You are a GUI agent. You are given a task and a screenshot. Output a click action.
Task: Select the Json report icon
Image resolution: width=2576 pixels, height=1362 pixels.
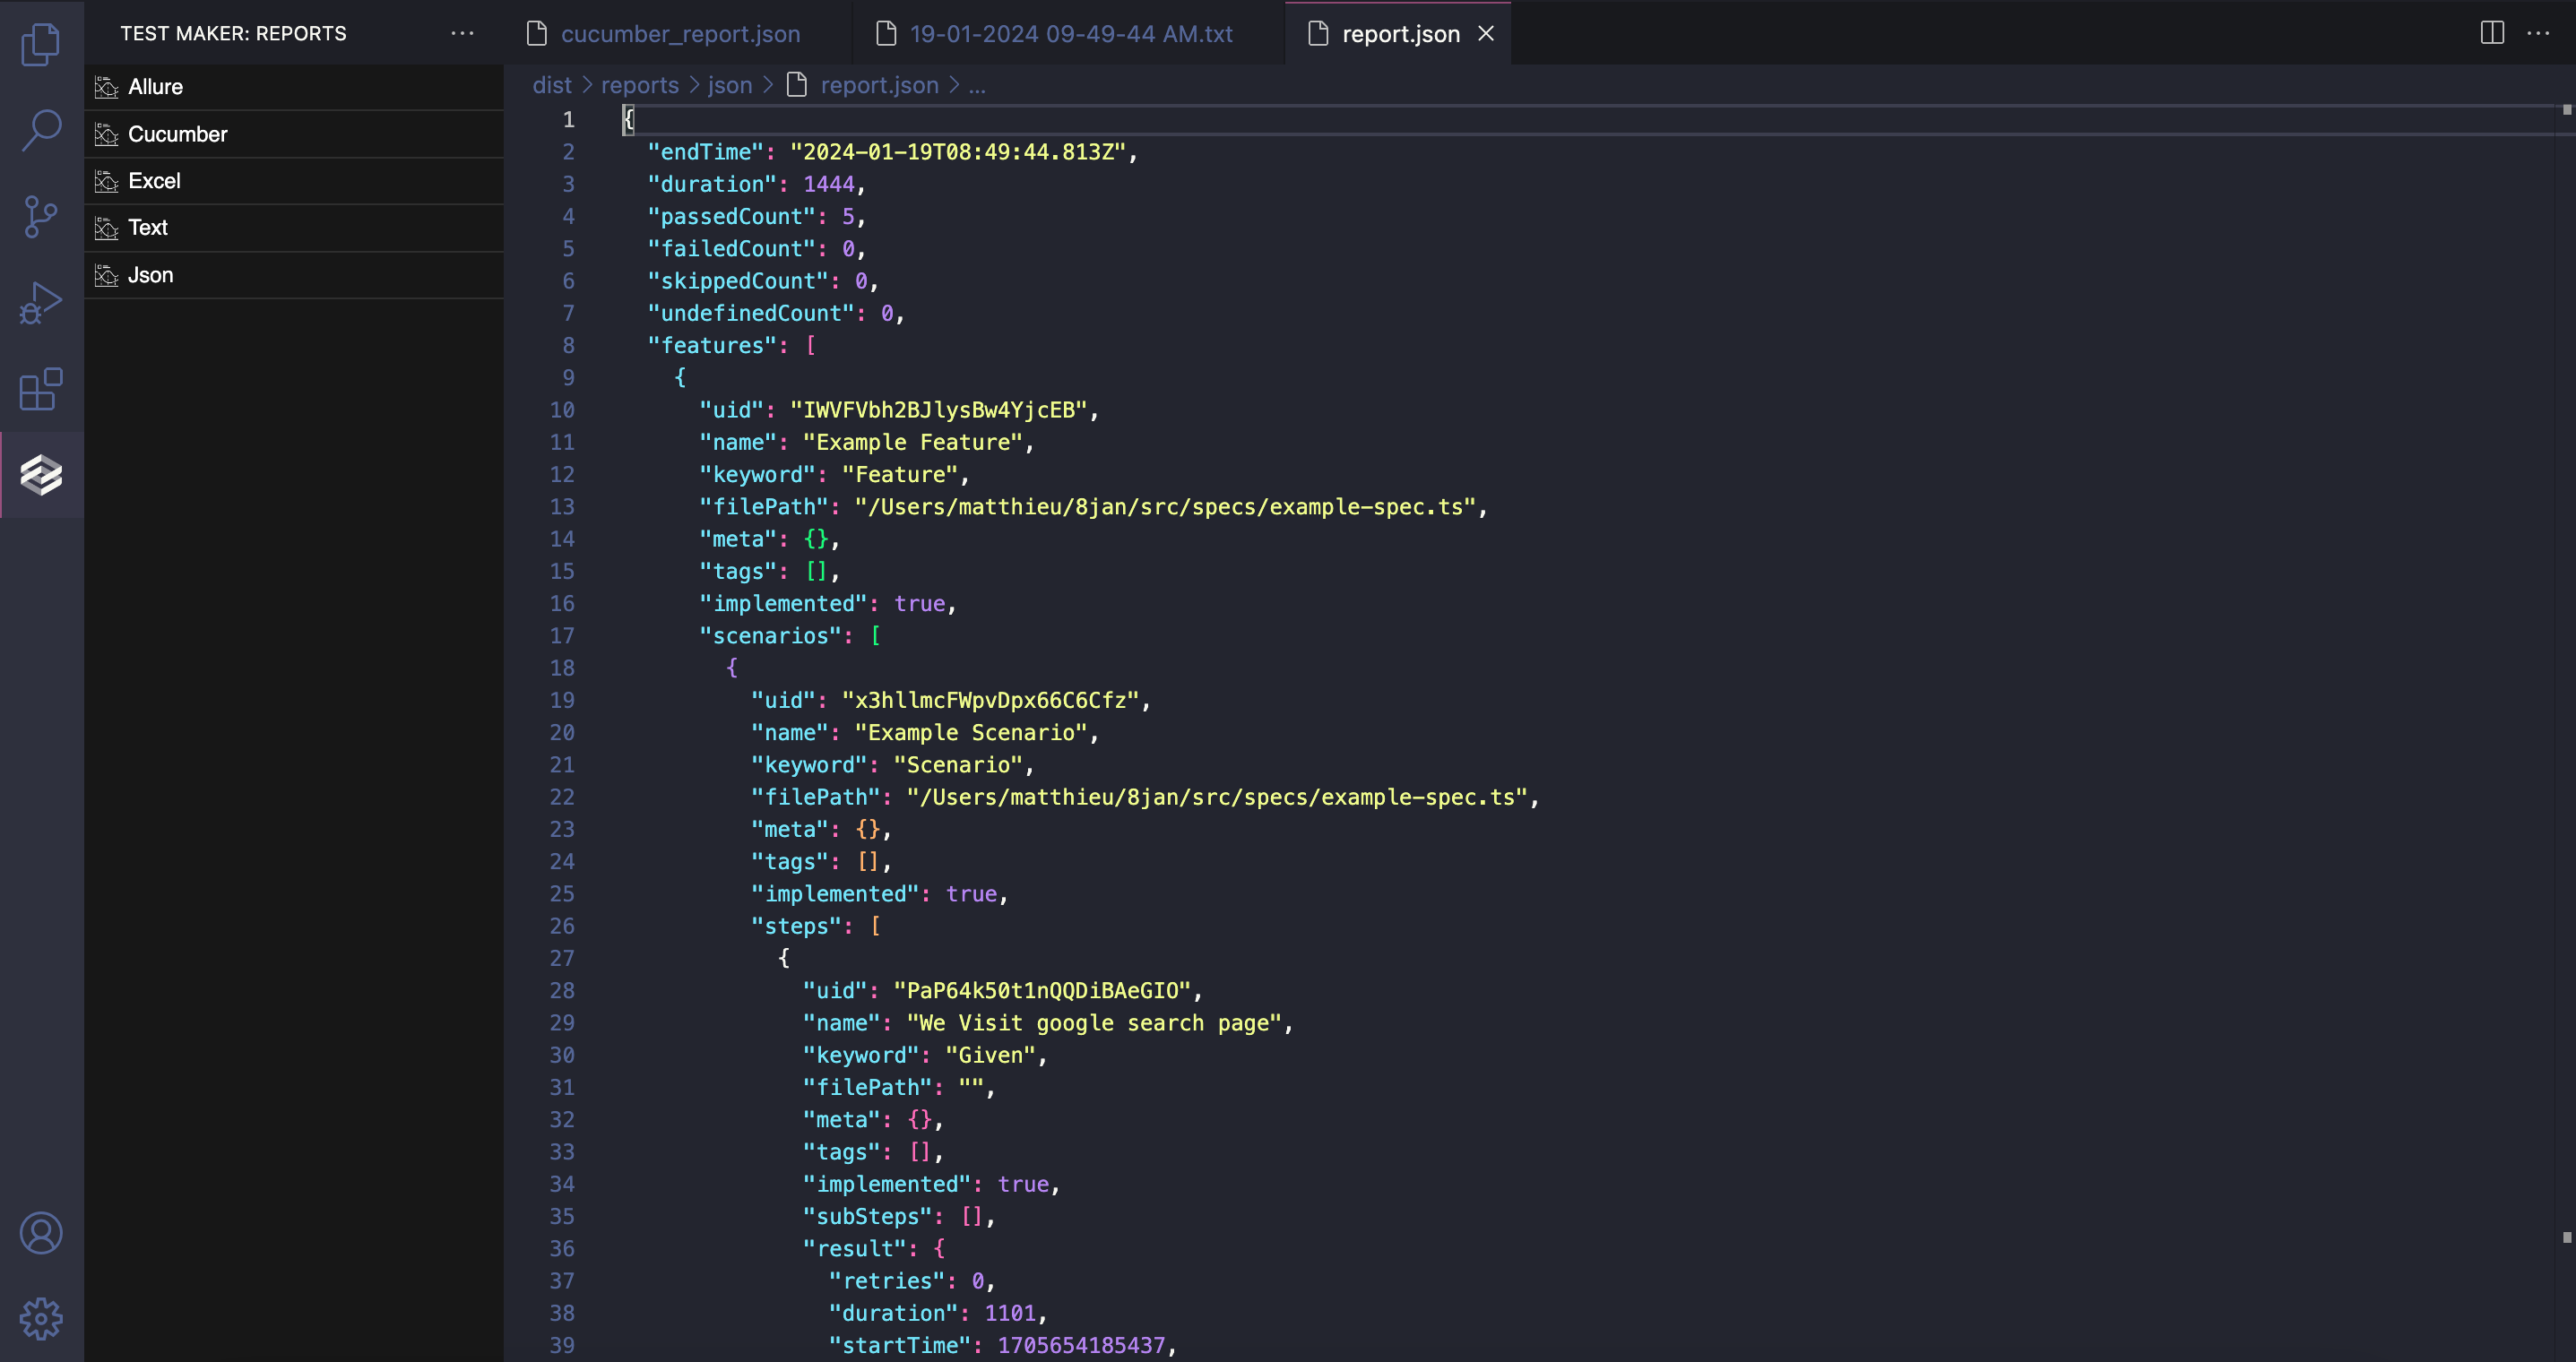pos(106,274)
